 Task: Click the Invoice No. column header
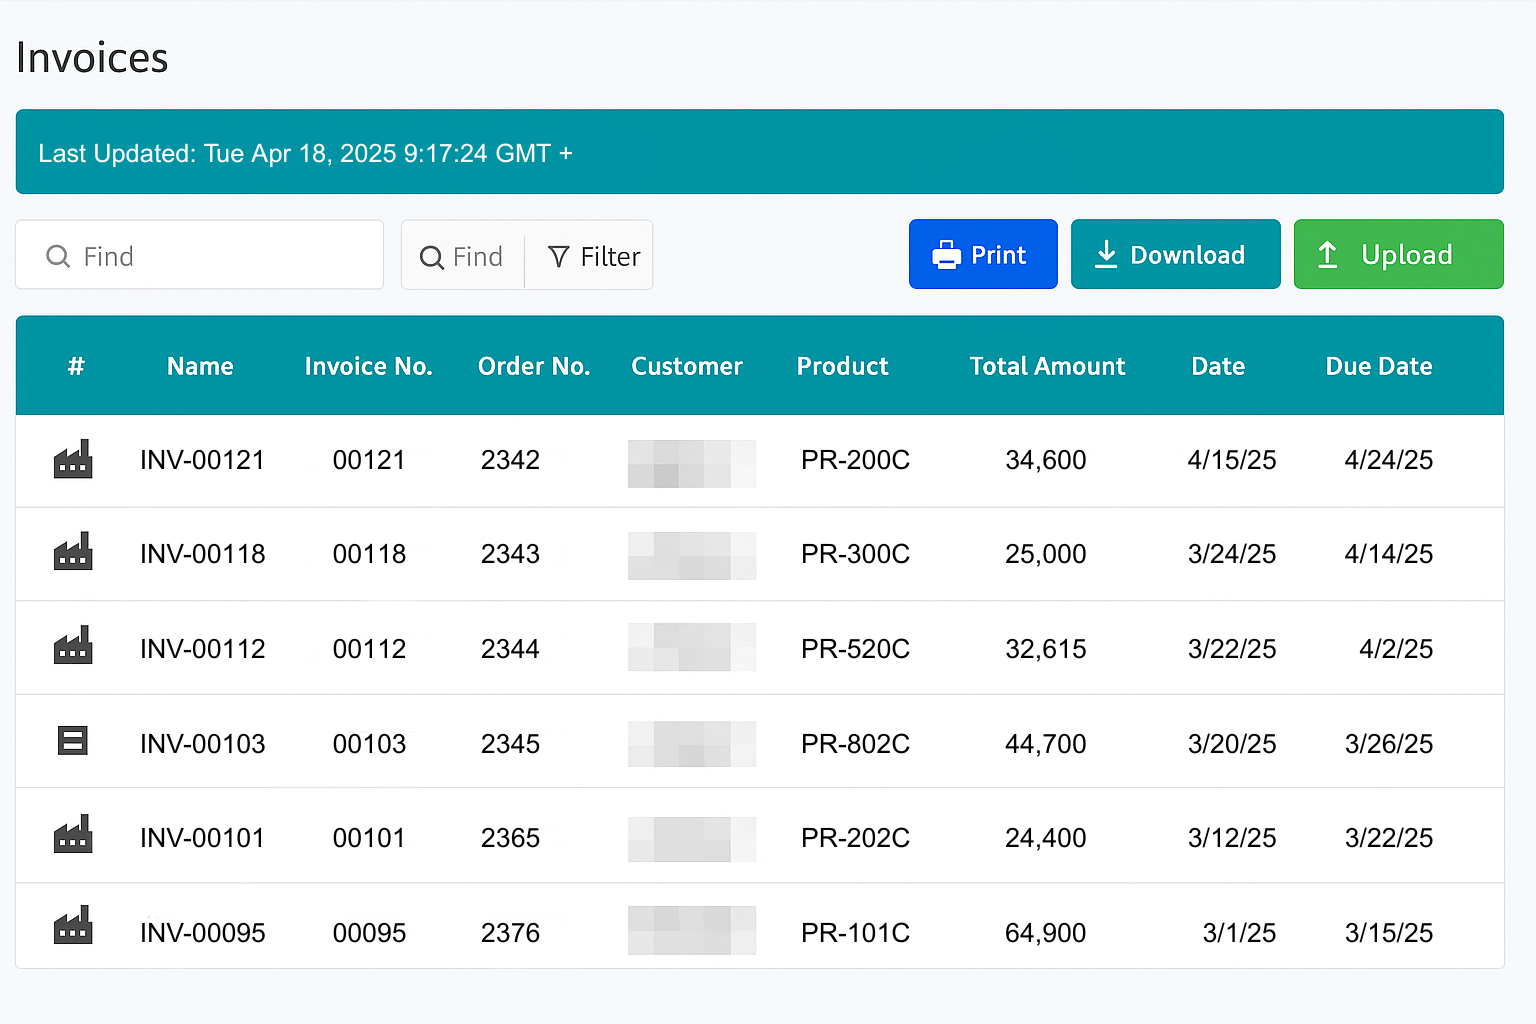click(368, 366)
